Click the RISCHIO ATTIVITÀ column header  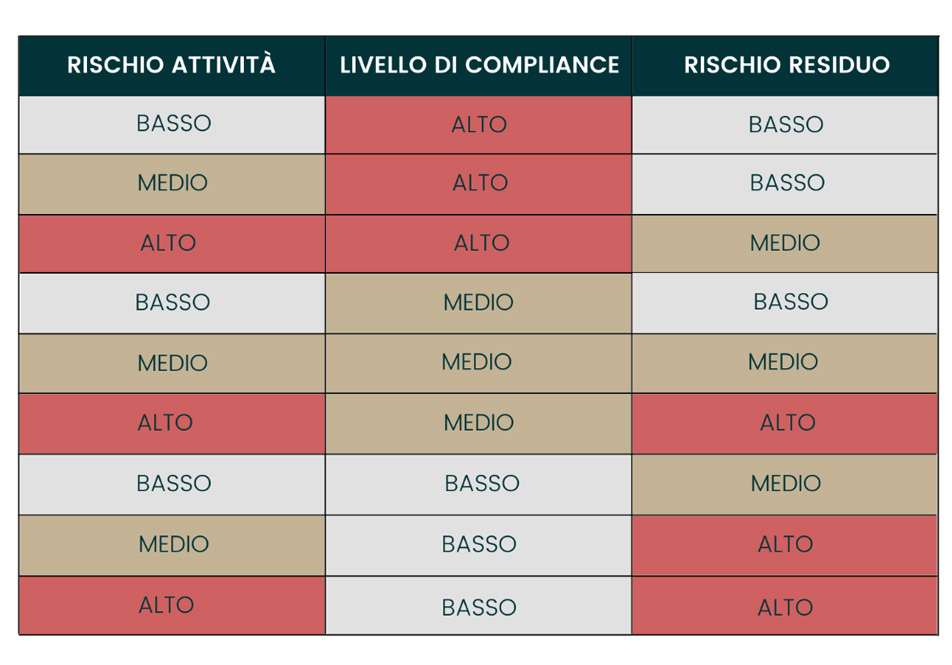(171, 66)
